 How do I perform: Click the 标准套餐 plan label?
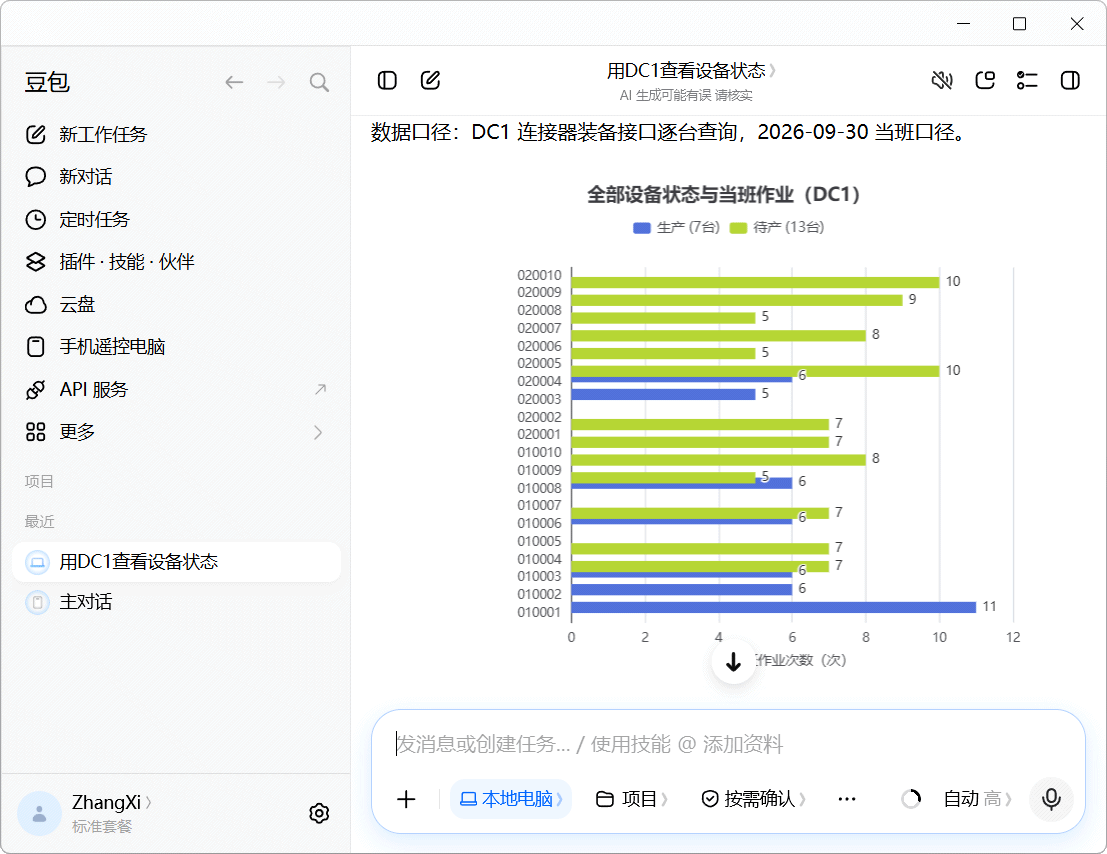pyautogui.click(x=102, y=826)
